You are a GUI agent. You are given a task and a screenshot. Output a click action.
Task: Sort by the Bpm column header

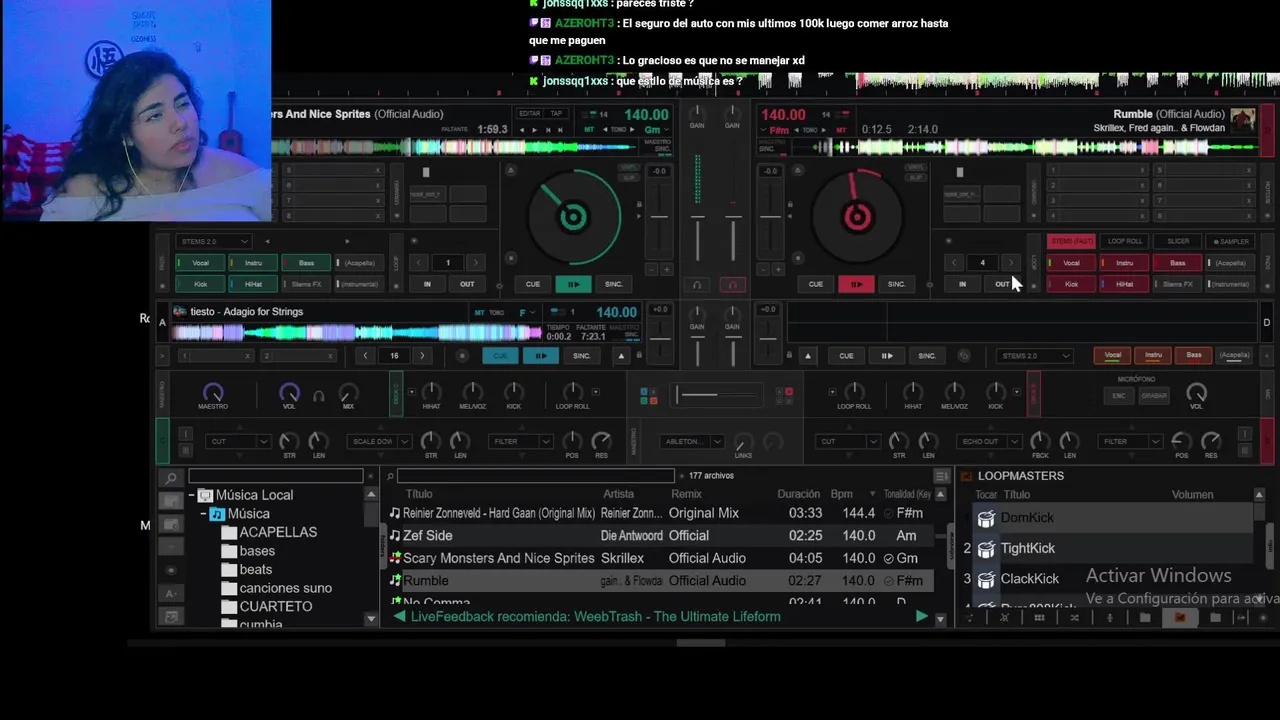coord(841,494)
